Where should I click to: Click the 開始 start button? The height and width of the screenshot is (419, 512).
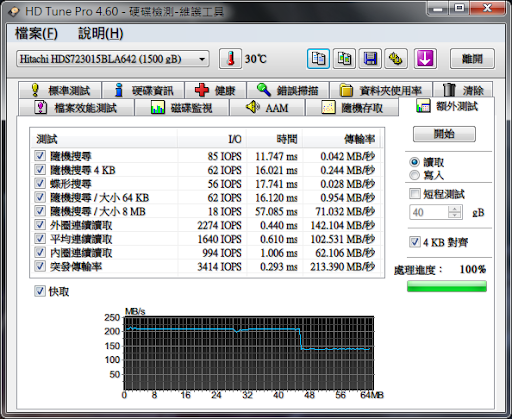click(x=444, y=134)
